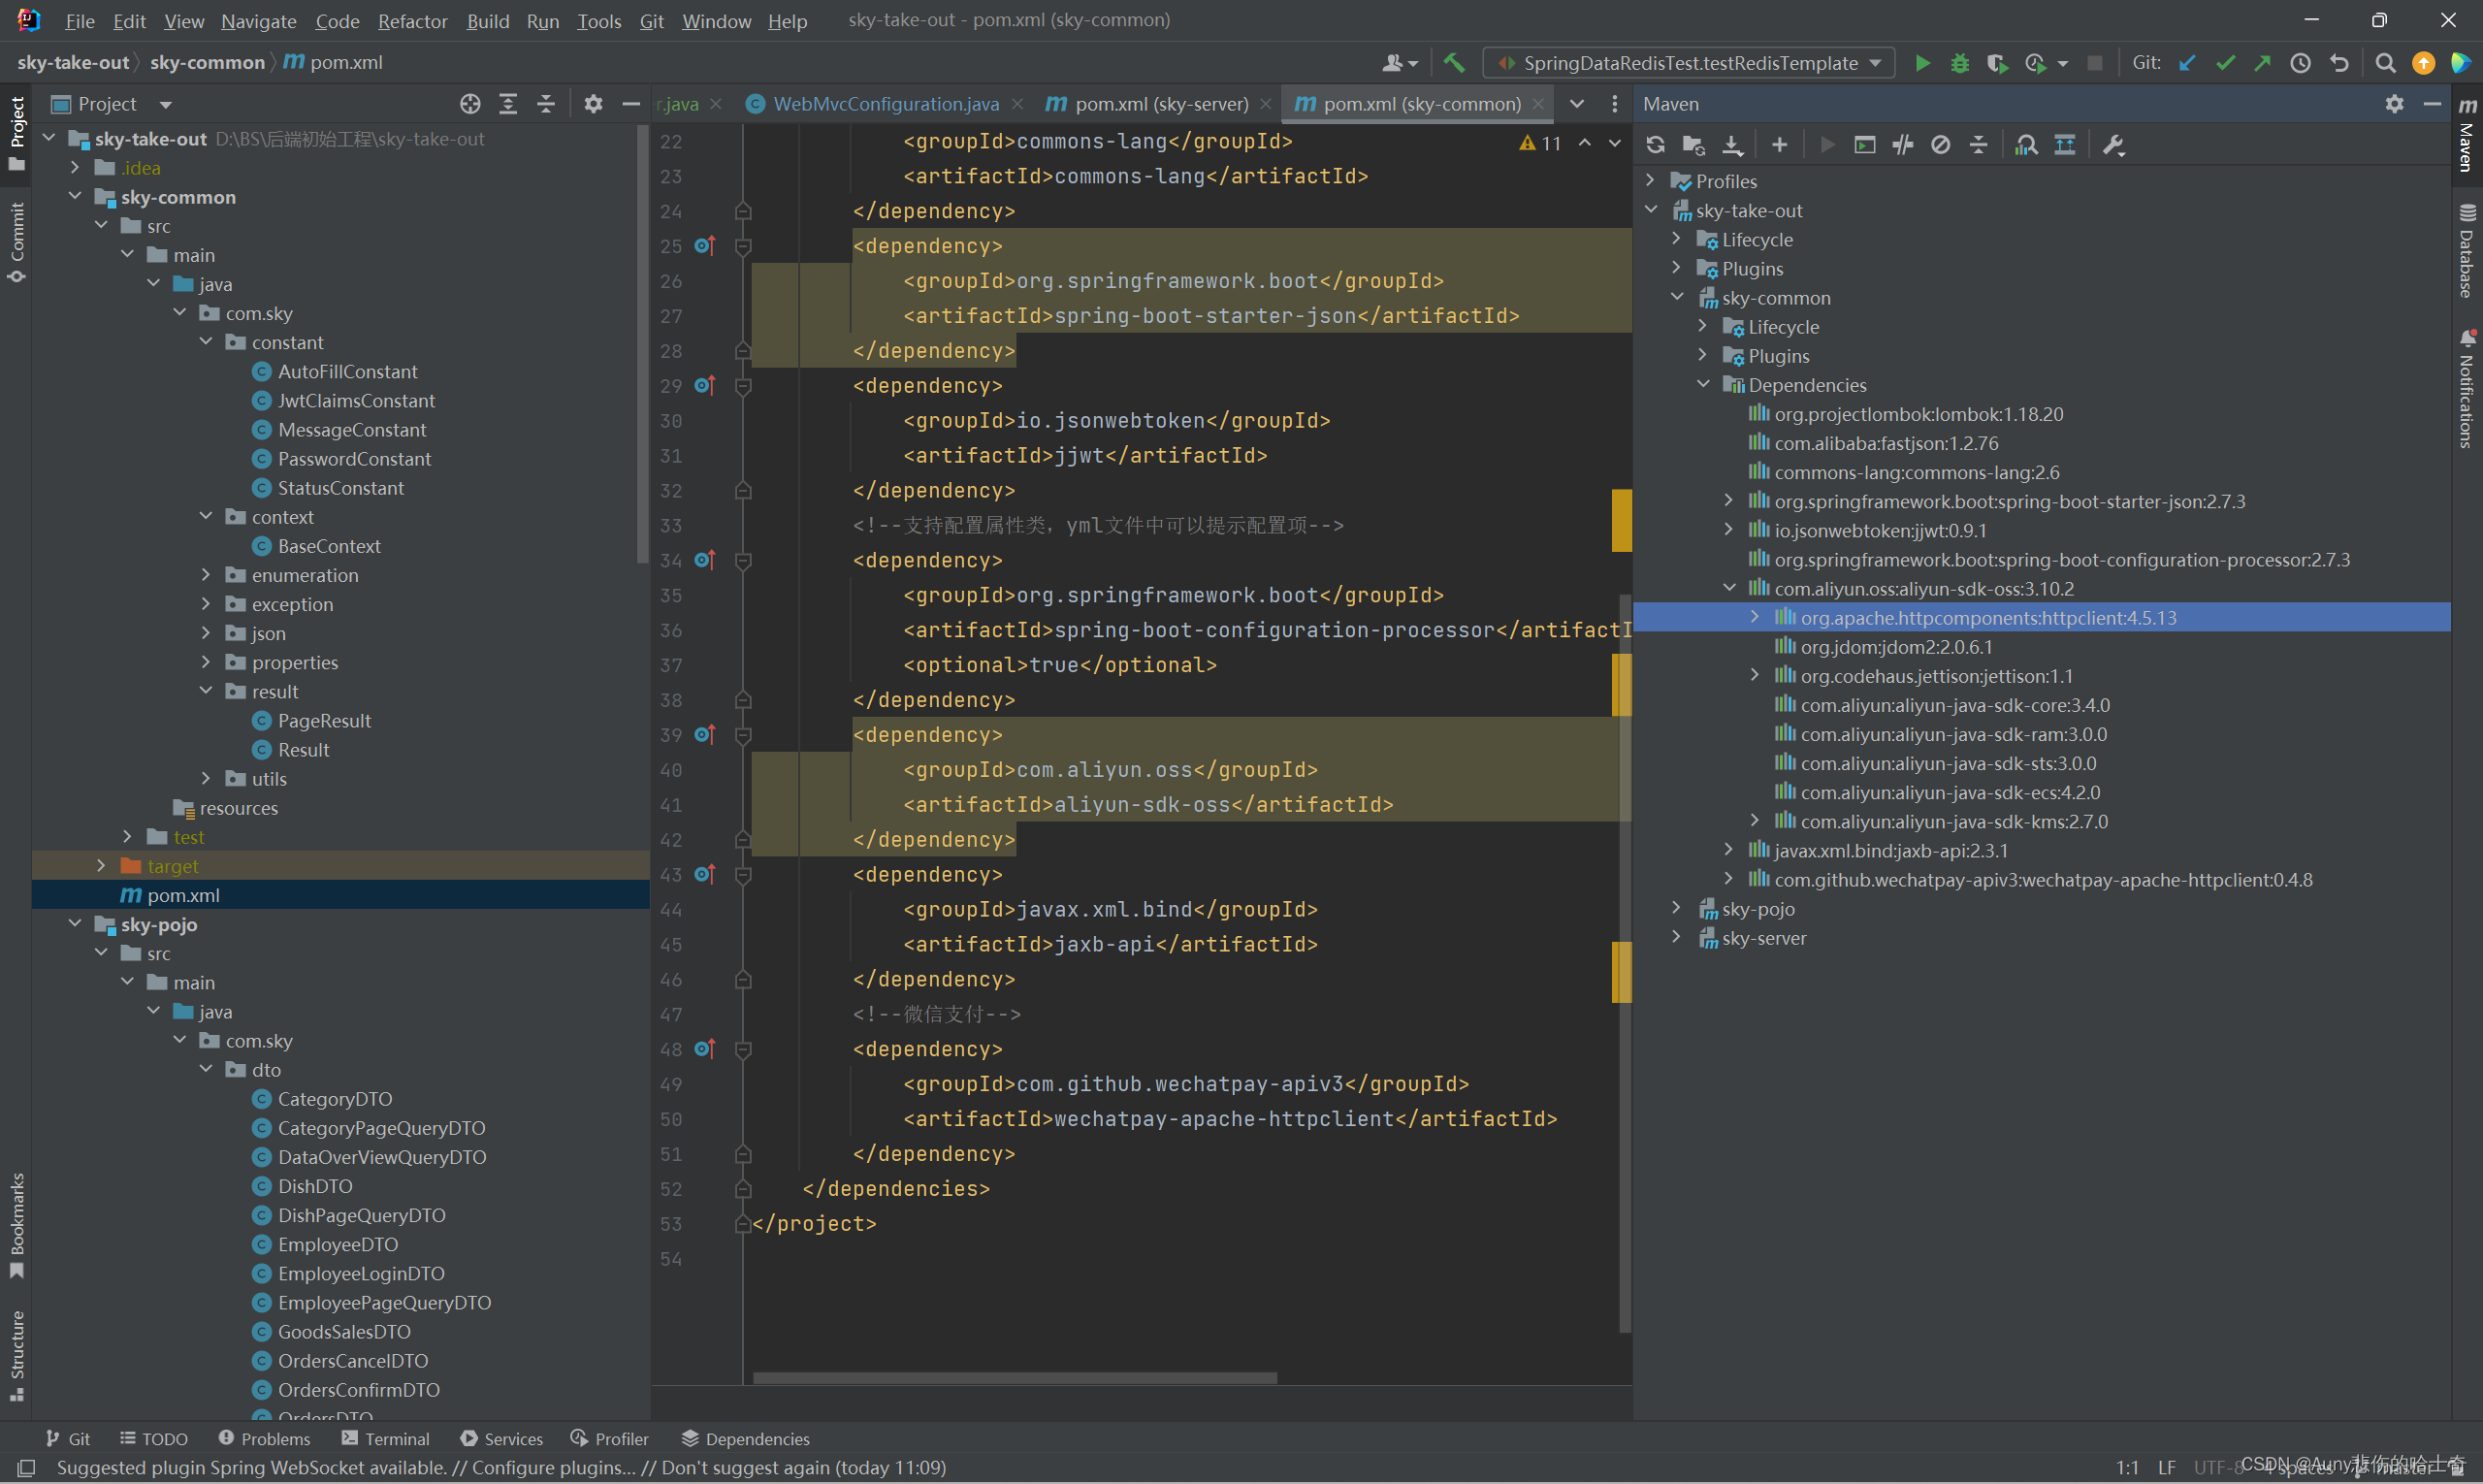2483x1484 pixels.
Task: Click Git update project arrow
Action: [x=2187, y=63]
